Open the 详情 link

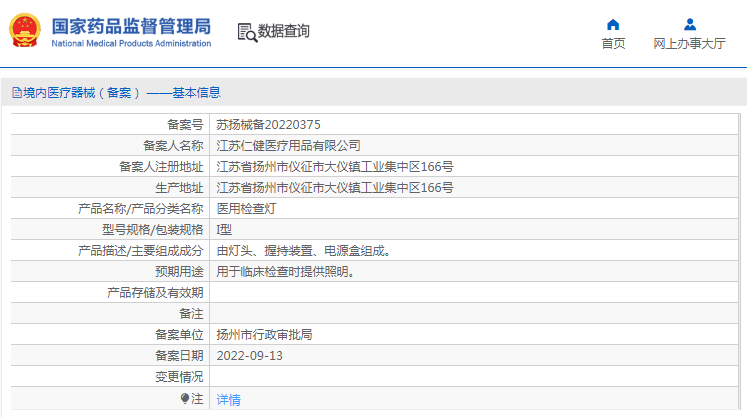pyautogui.click(x=229, y=399)
